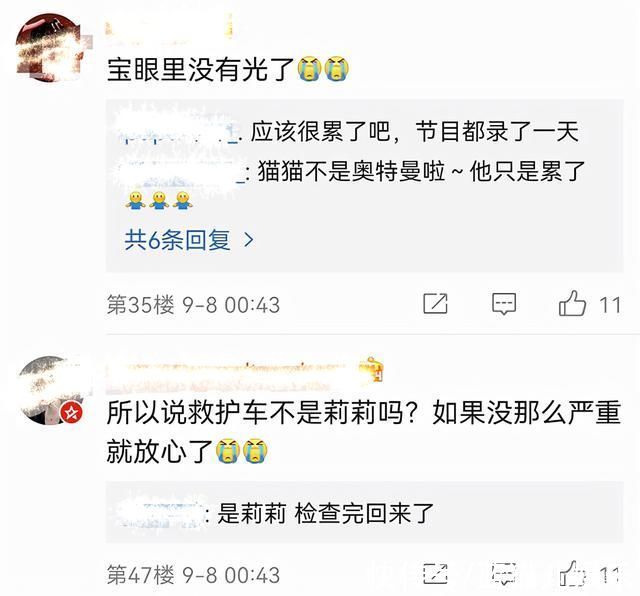Share the 47th floor comment
The image size is (640, 596).
(436, 574)
